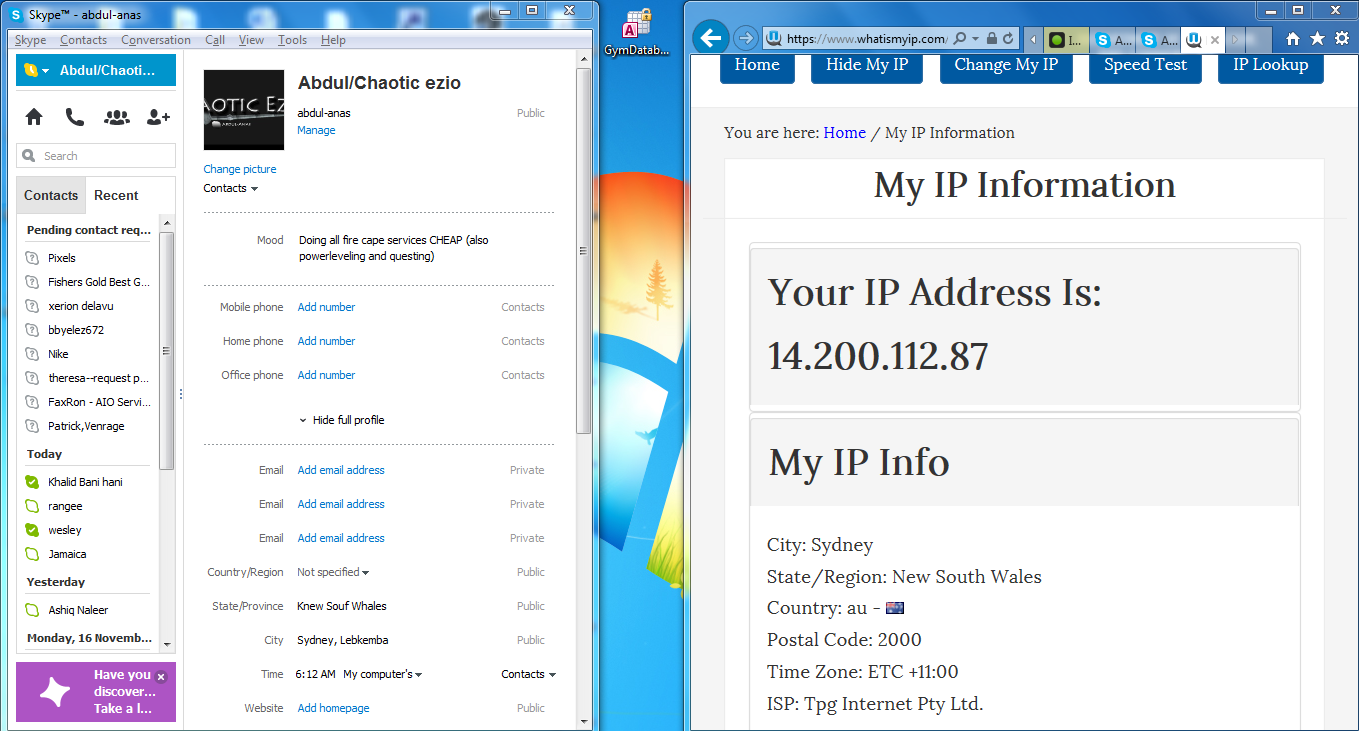This screenshot has height=731, width=1359.
Task: Click the browser address bar URL
Action: 866,39
